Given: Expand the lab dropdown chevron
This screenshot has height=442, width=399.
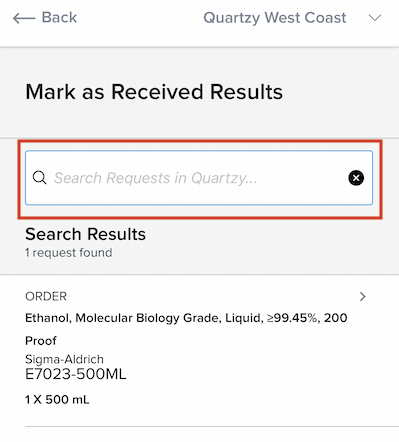Looking at the screenshot, I should pyautogui.click(x=375, y=18).
